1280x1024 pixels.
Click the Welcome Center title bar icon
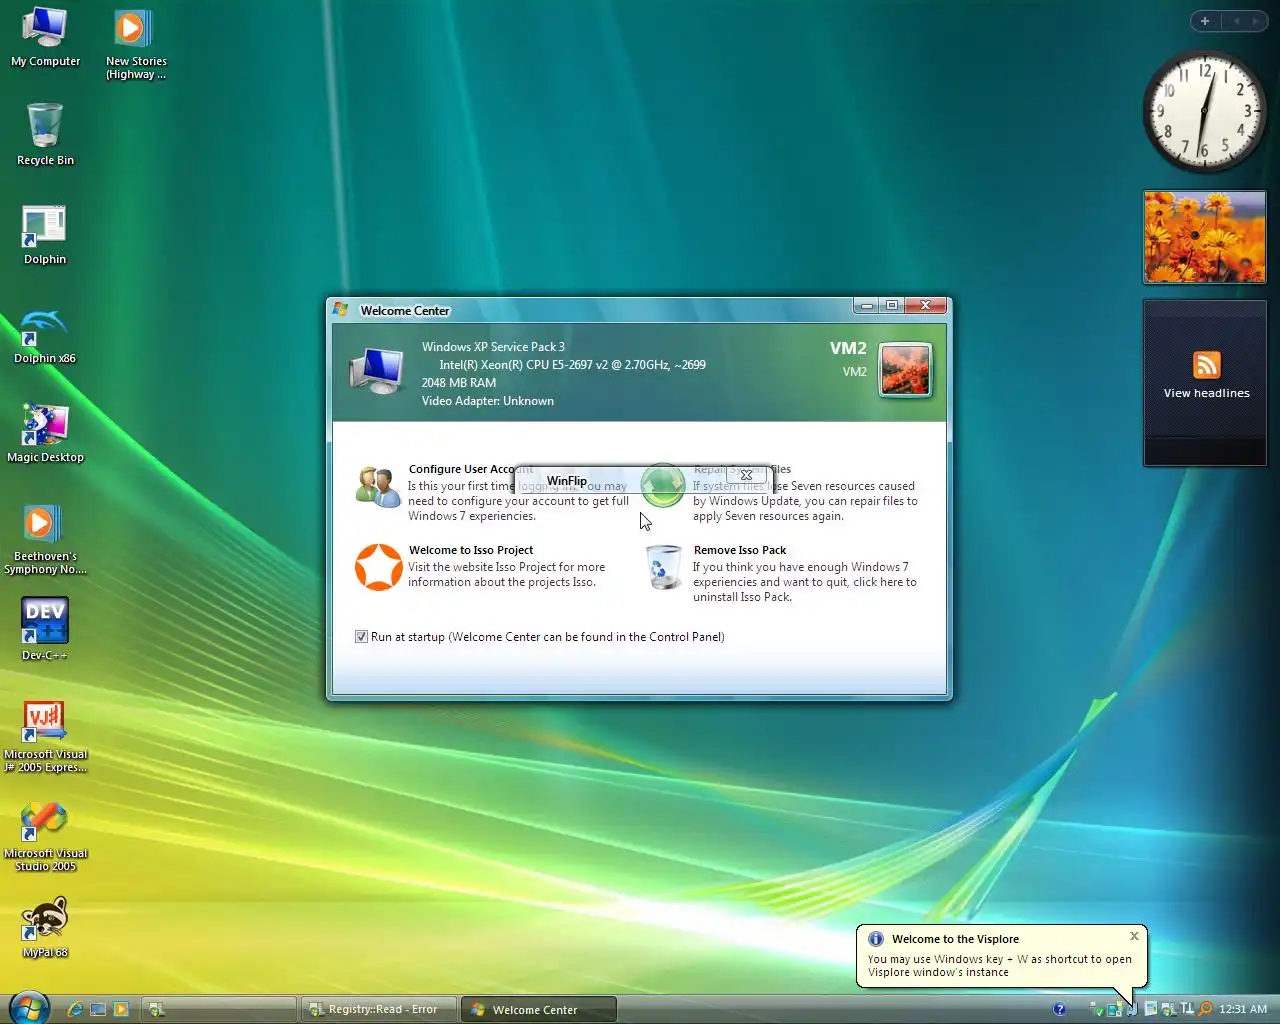[x=340, y=310]
